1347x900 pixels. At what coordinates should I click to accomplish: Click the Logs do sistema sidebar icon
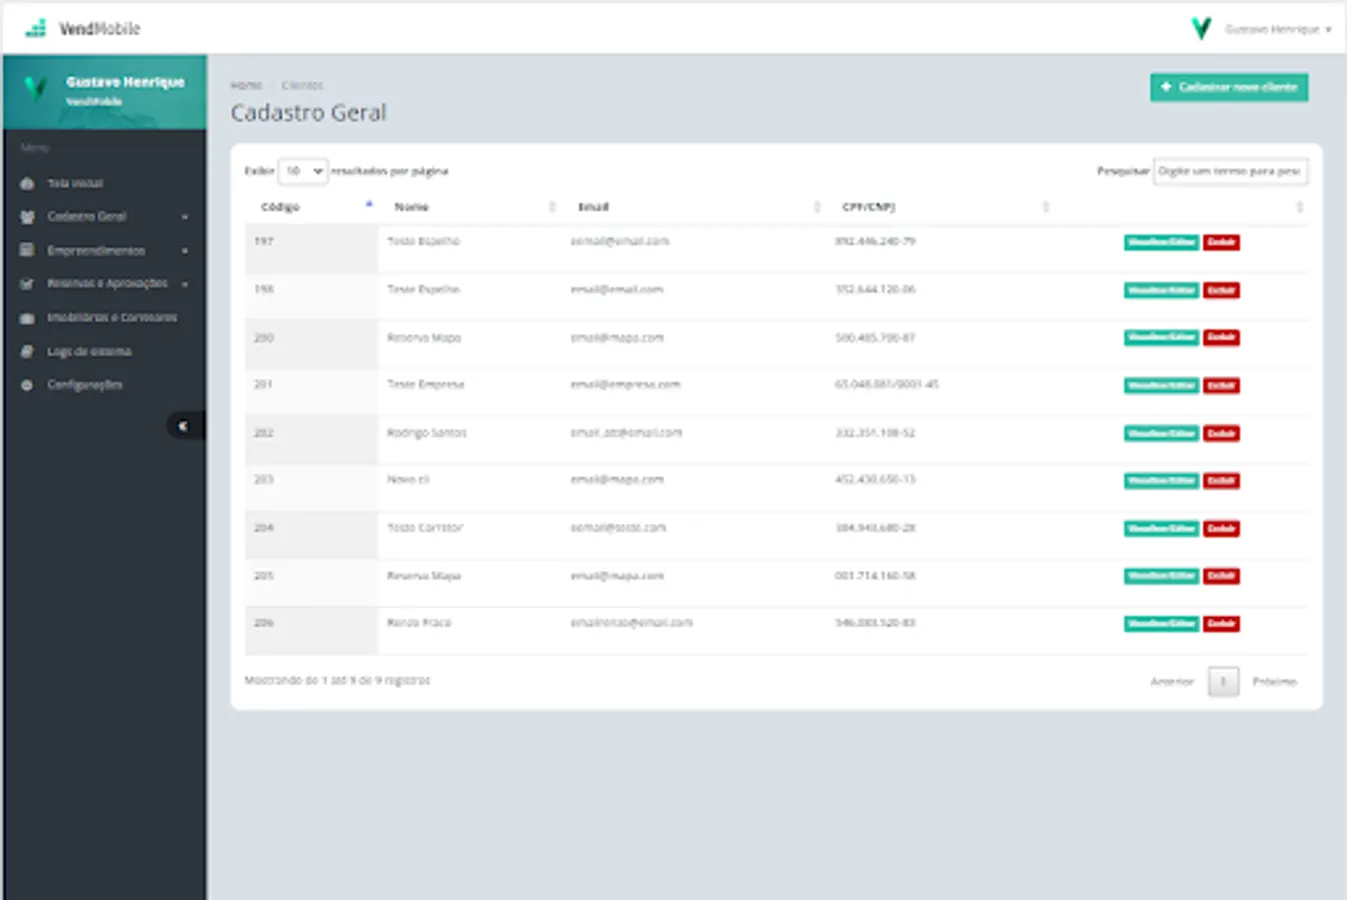(x=27, y=352)
